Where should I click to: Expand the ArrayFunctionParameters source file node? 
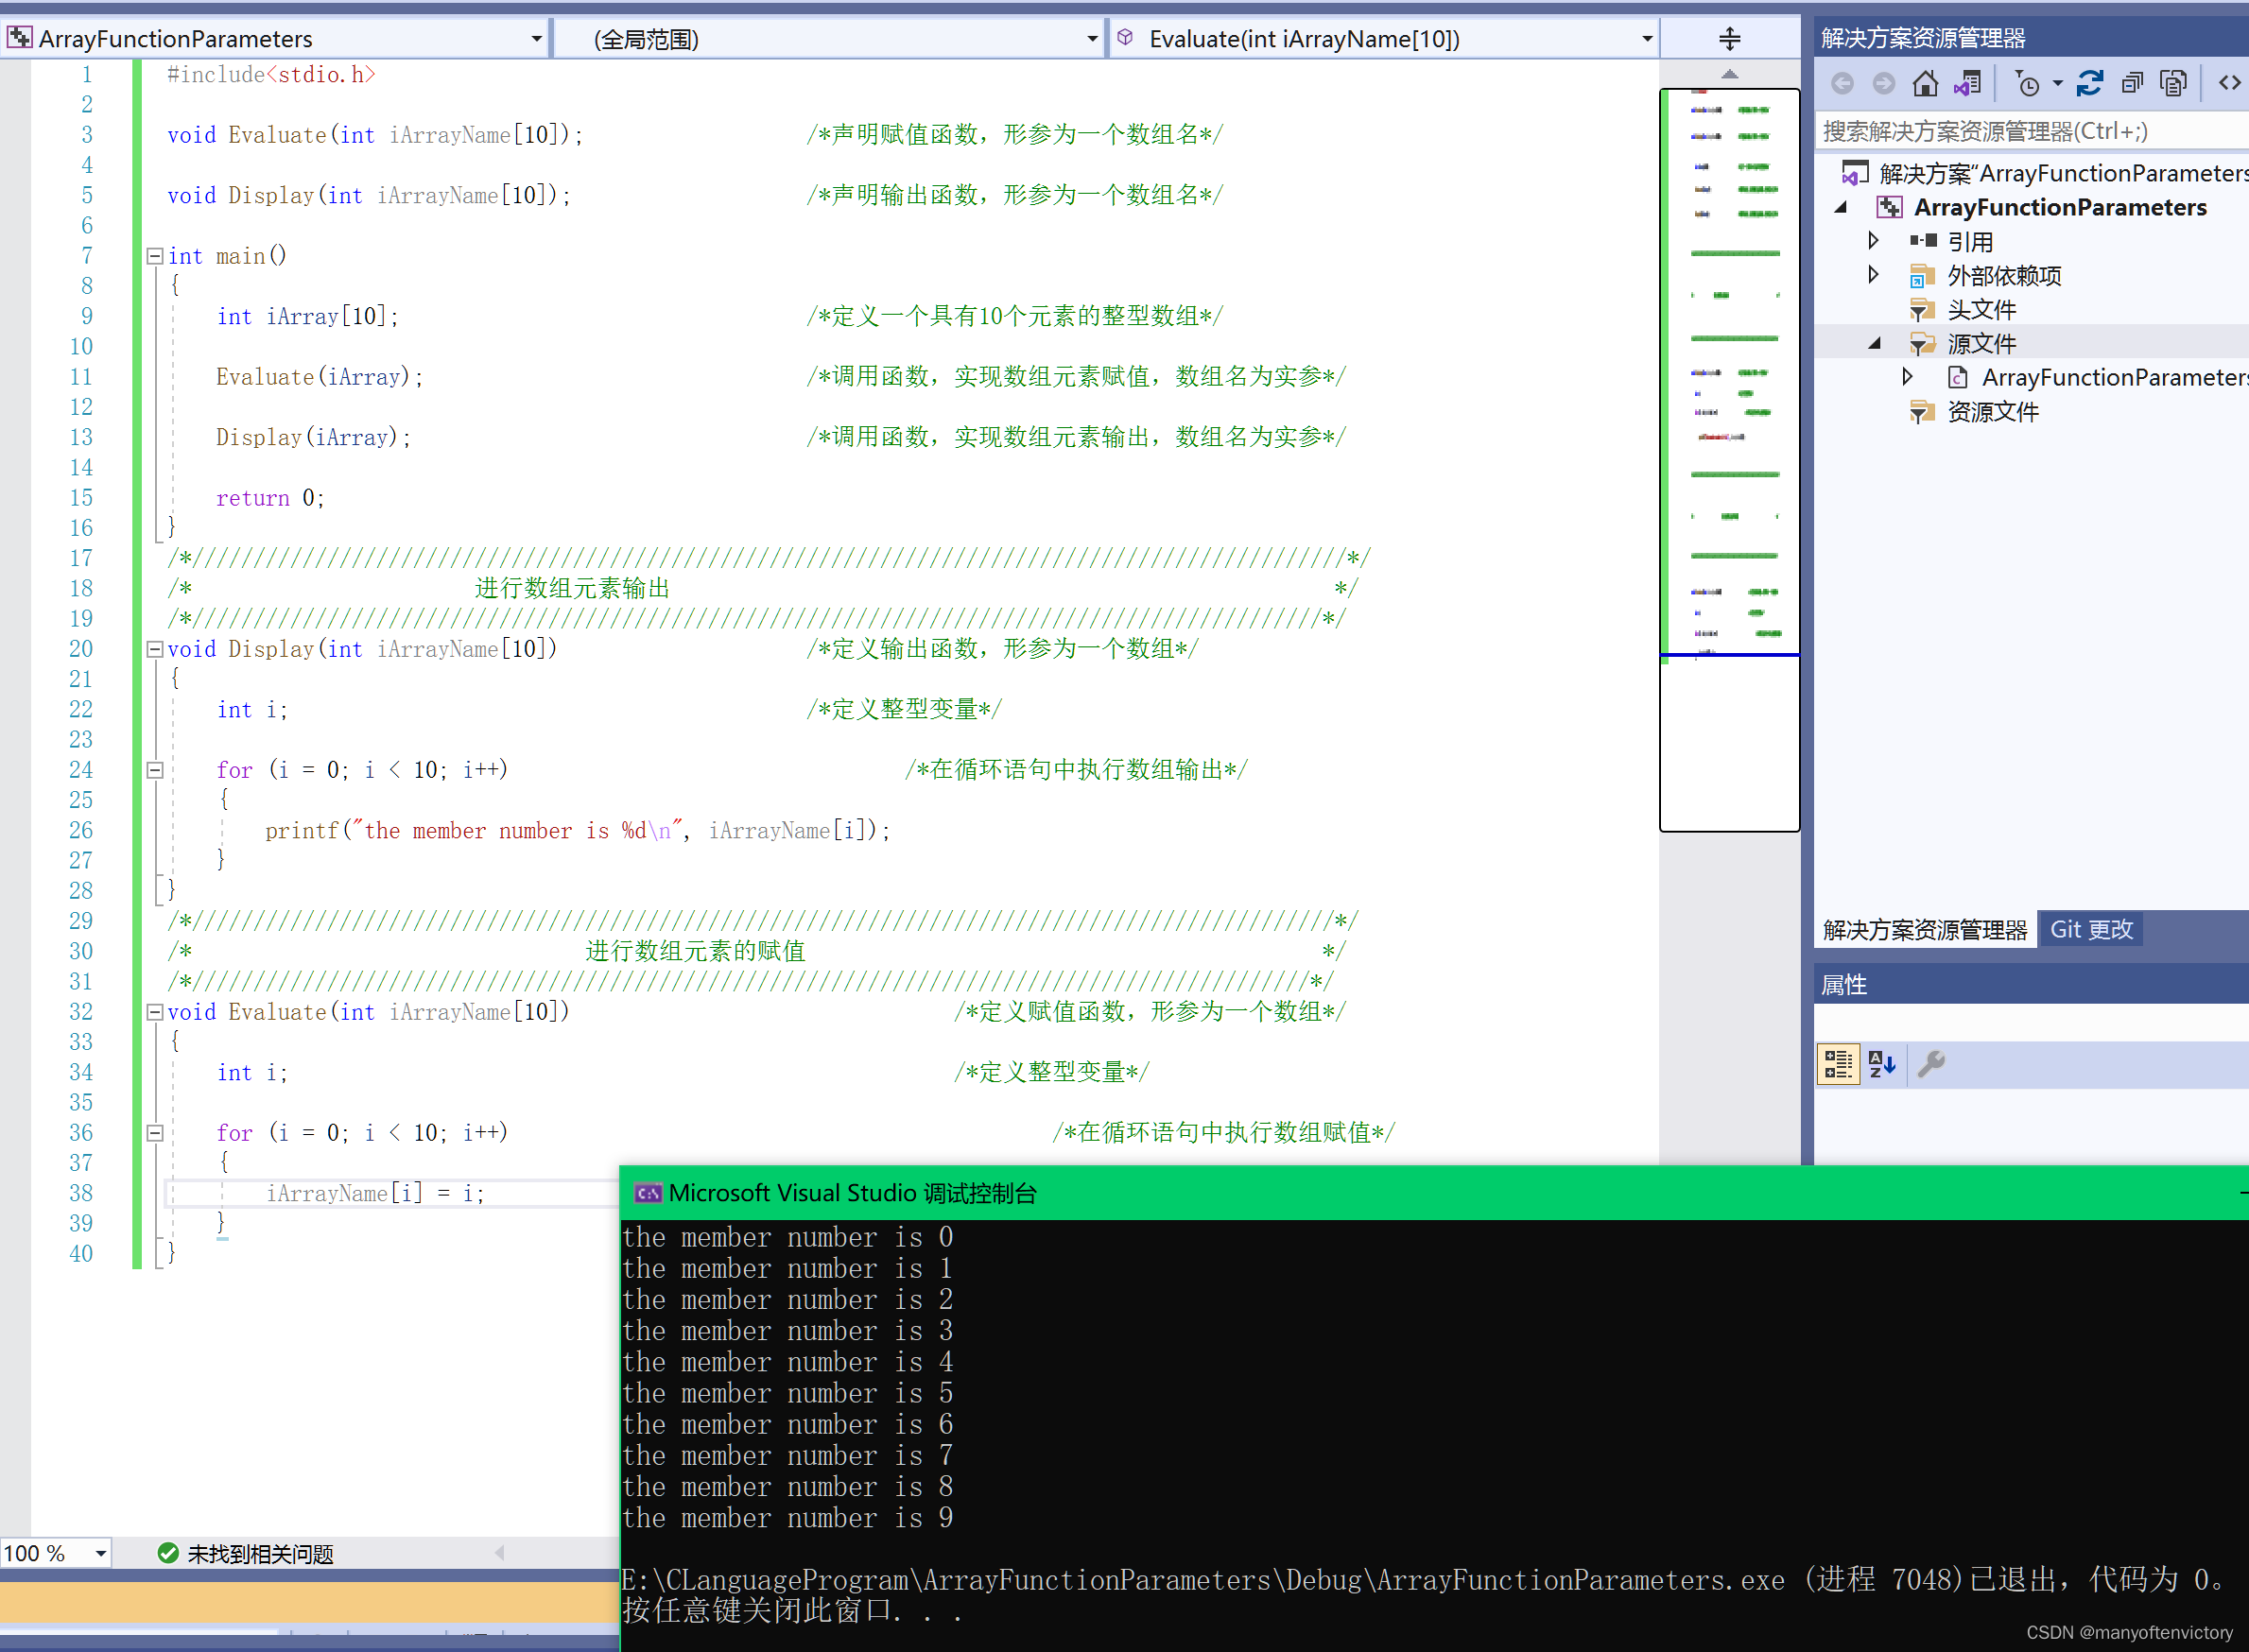pos(1908,377)
